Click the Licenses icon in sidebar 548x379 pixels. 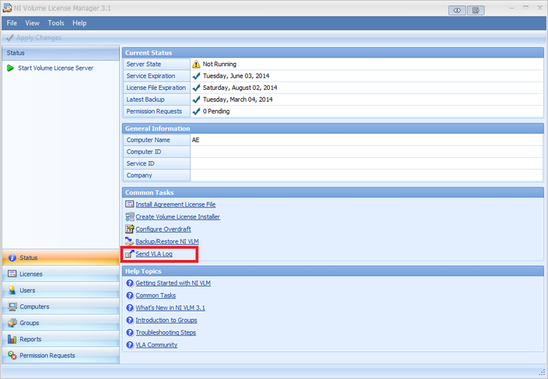coord(12,274)
